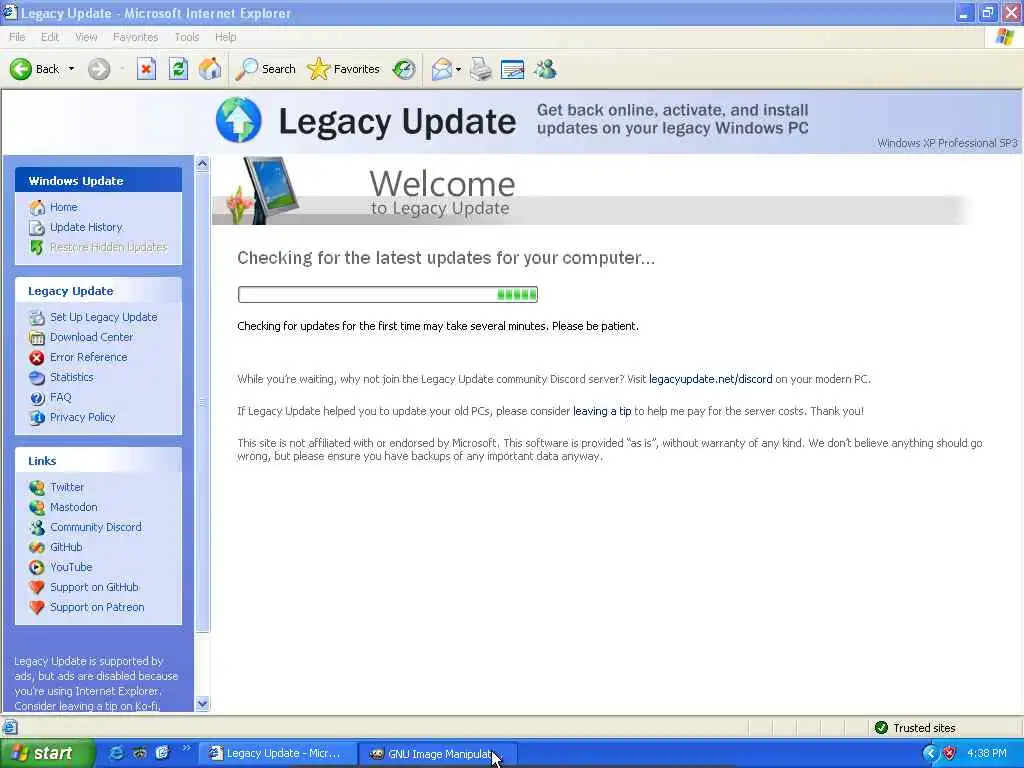Screen dimensions: 1024x768
Task: Click Restore Hidden Updates link
Action: click(x=108, y=247)
